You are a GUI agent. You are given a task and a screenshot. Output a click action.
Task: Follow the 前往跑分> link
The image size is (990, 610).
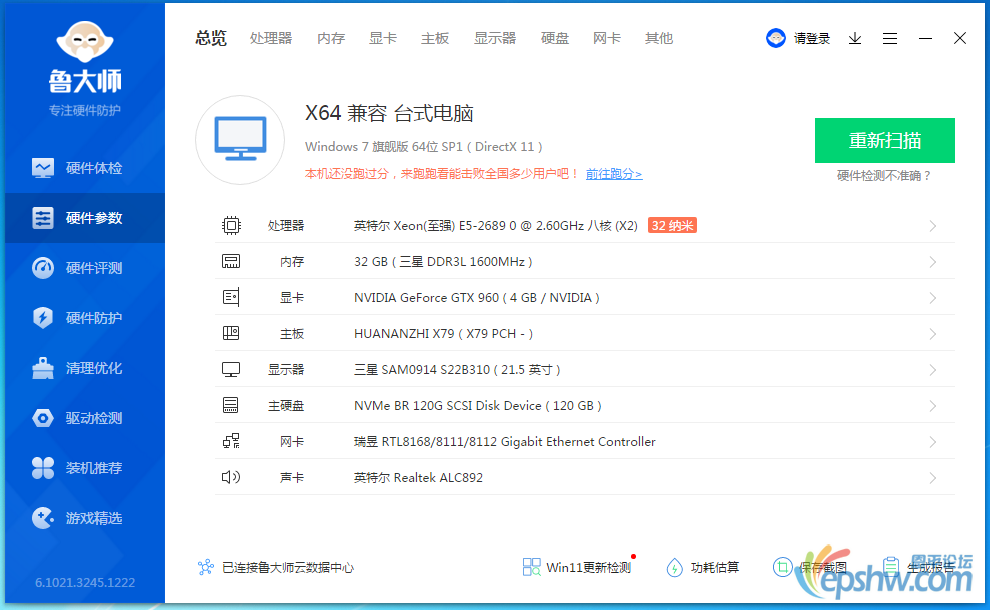pyautogui.click(x=614, y=174)
